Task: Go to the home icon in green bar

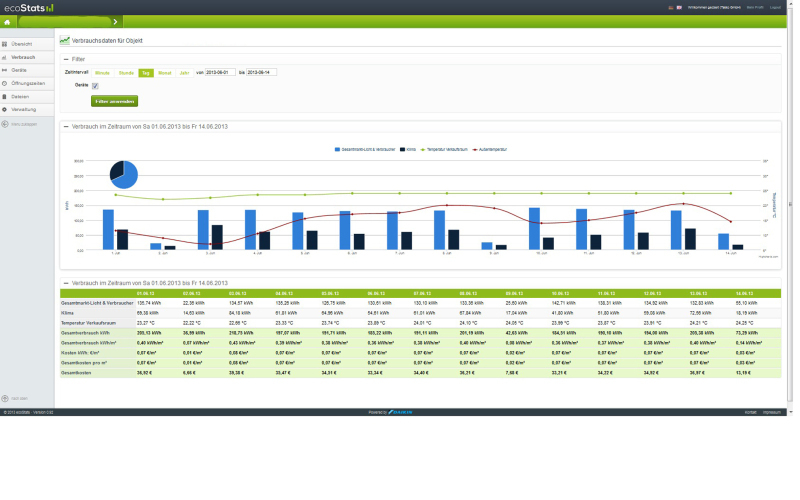Action: [x=7, y=22]
